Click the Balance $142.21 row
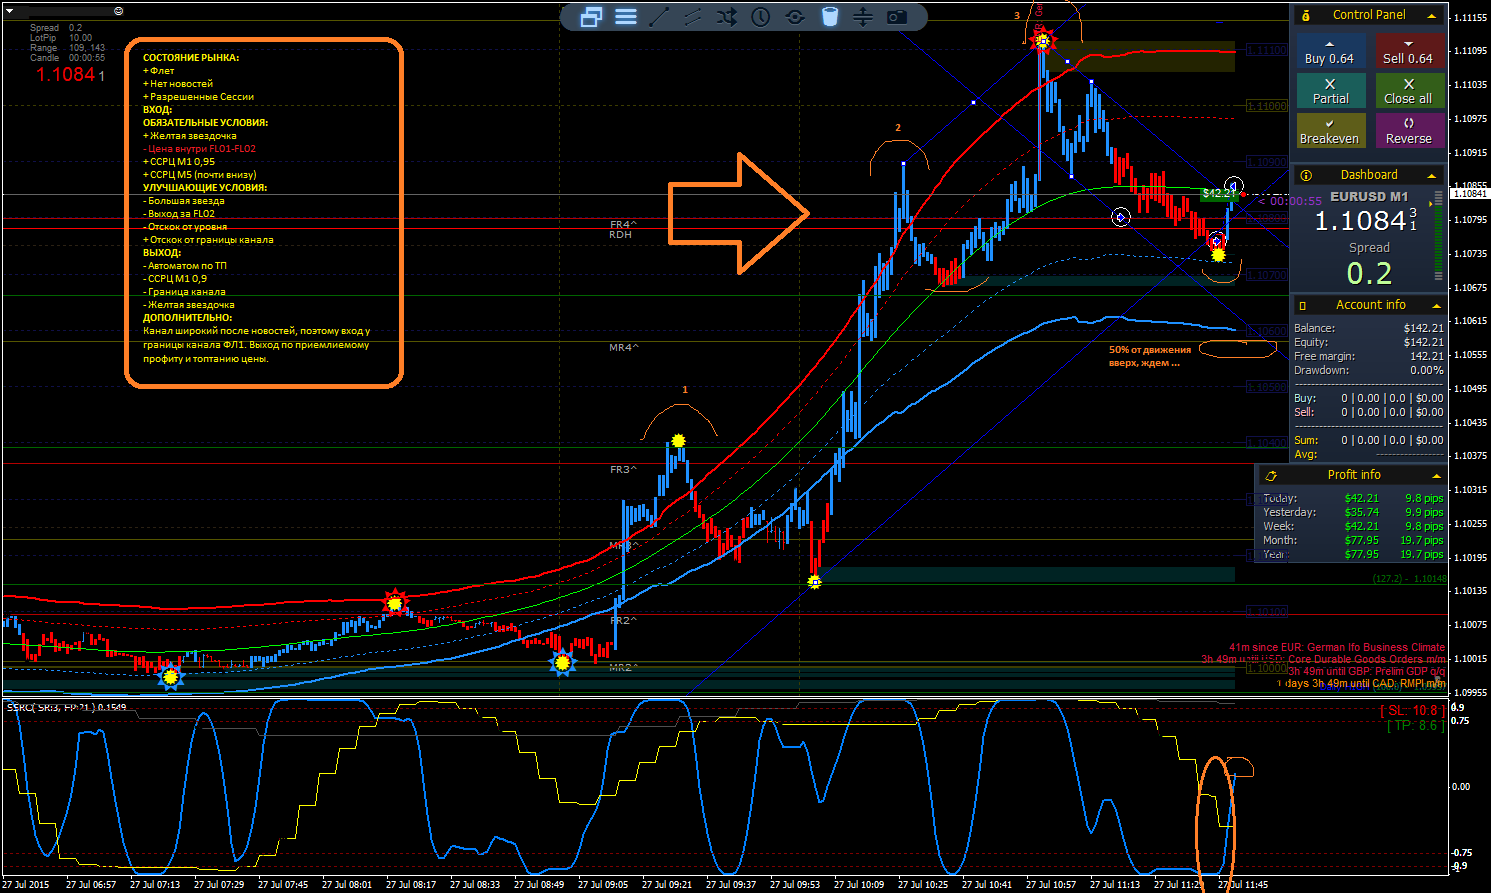The width and height of the screenshot is (1491, 893). click(1368, 328)
